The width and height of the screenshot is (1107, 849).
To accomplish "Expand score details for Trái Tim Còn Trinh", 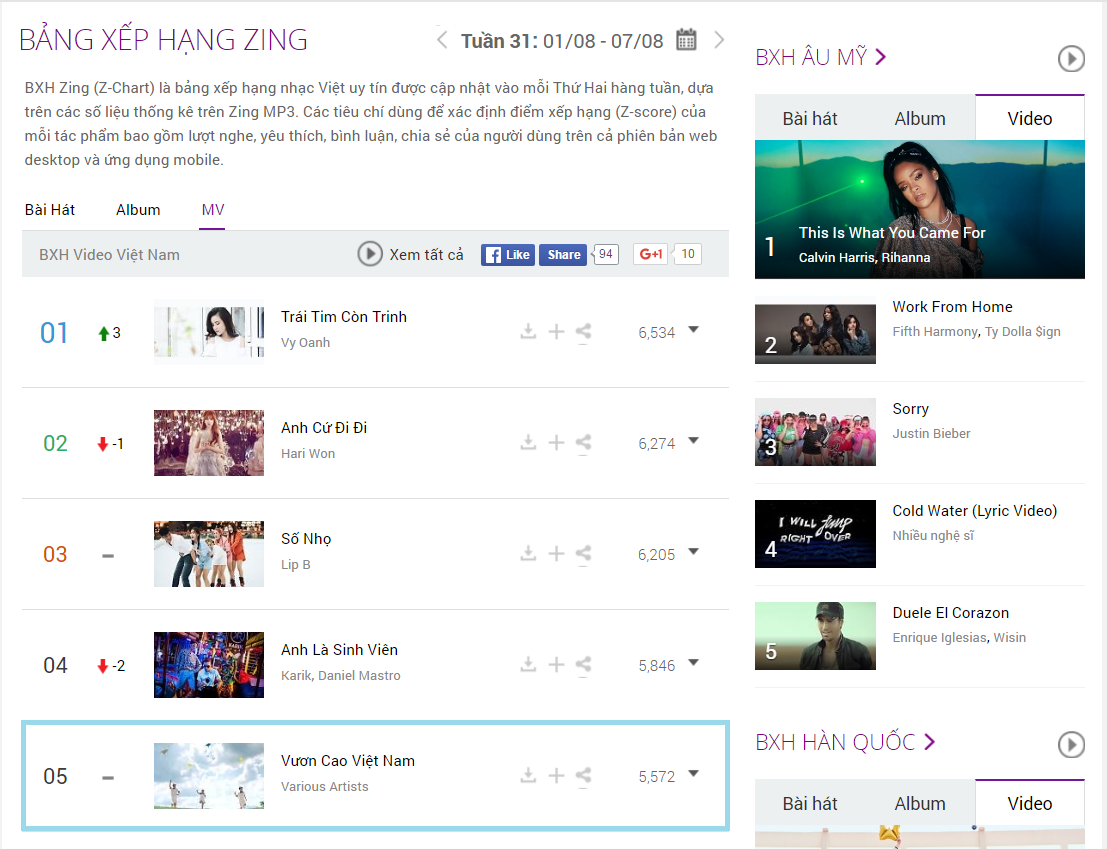I will click(x=693, y=330).
